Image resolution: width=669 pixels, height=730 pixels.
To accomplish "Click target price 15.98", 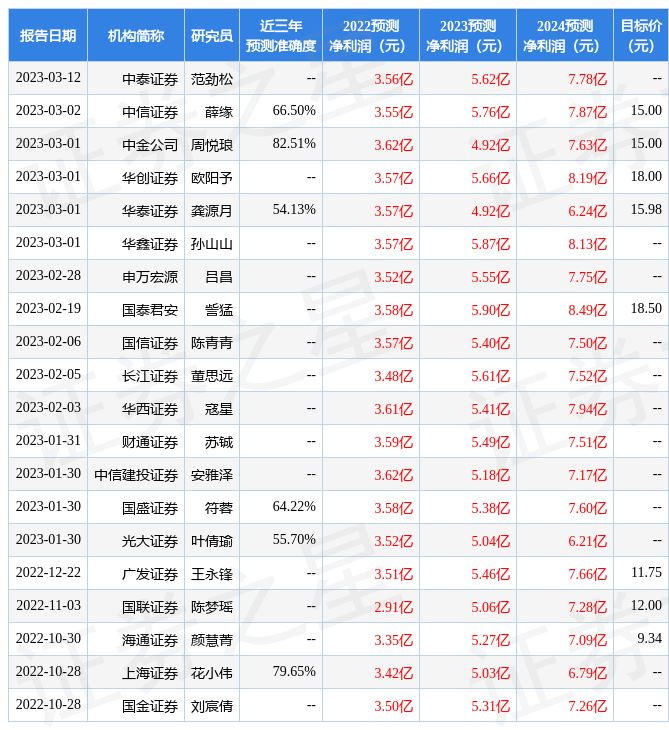I will tap(646, 210).
